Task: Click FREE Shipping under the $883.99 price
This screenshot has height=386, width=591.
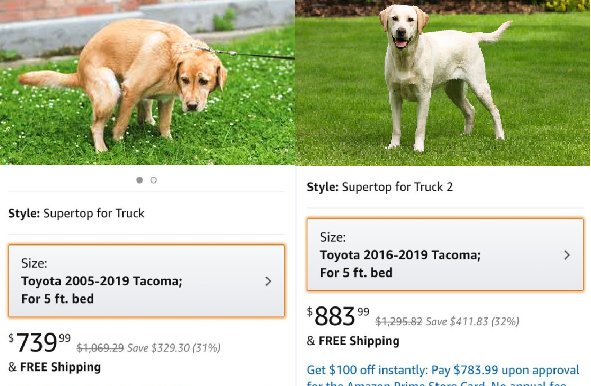Action: click(x=359, y=341)
